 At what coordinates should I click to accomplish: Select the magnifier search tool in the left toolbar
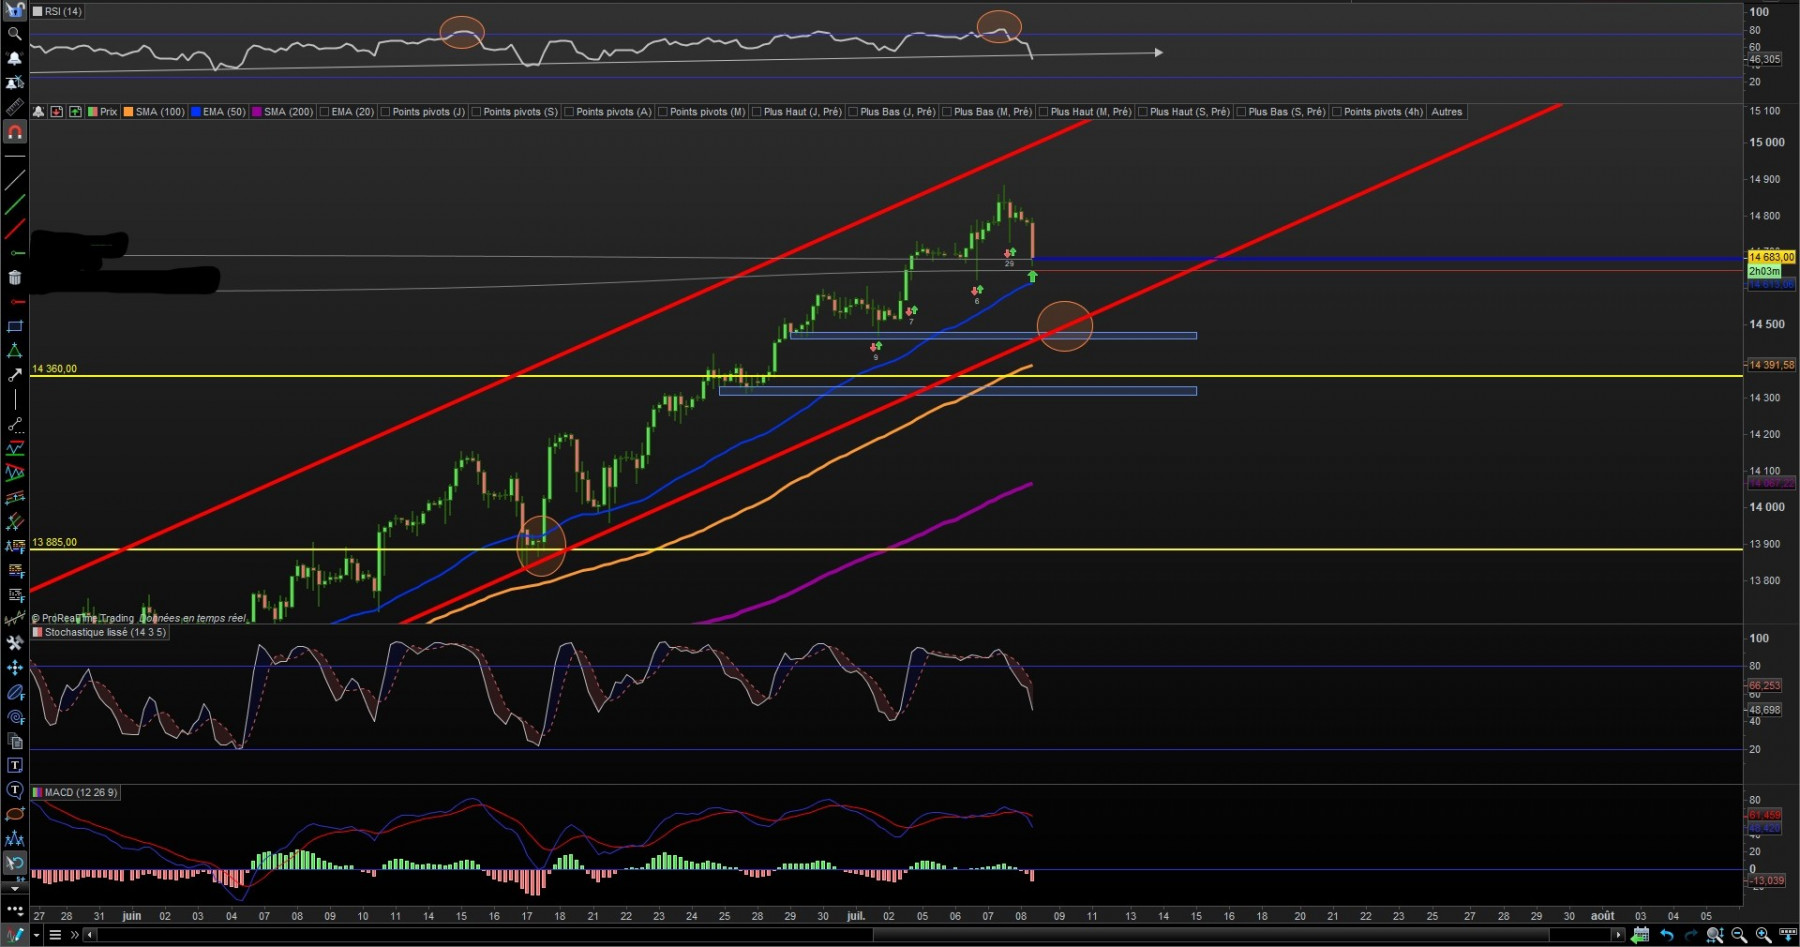pyautogui.click(x=14, y=34)
